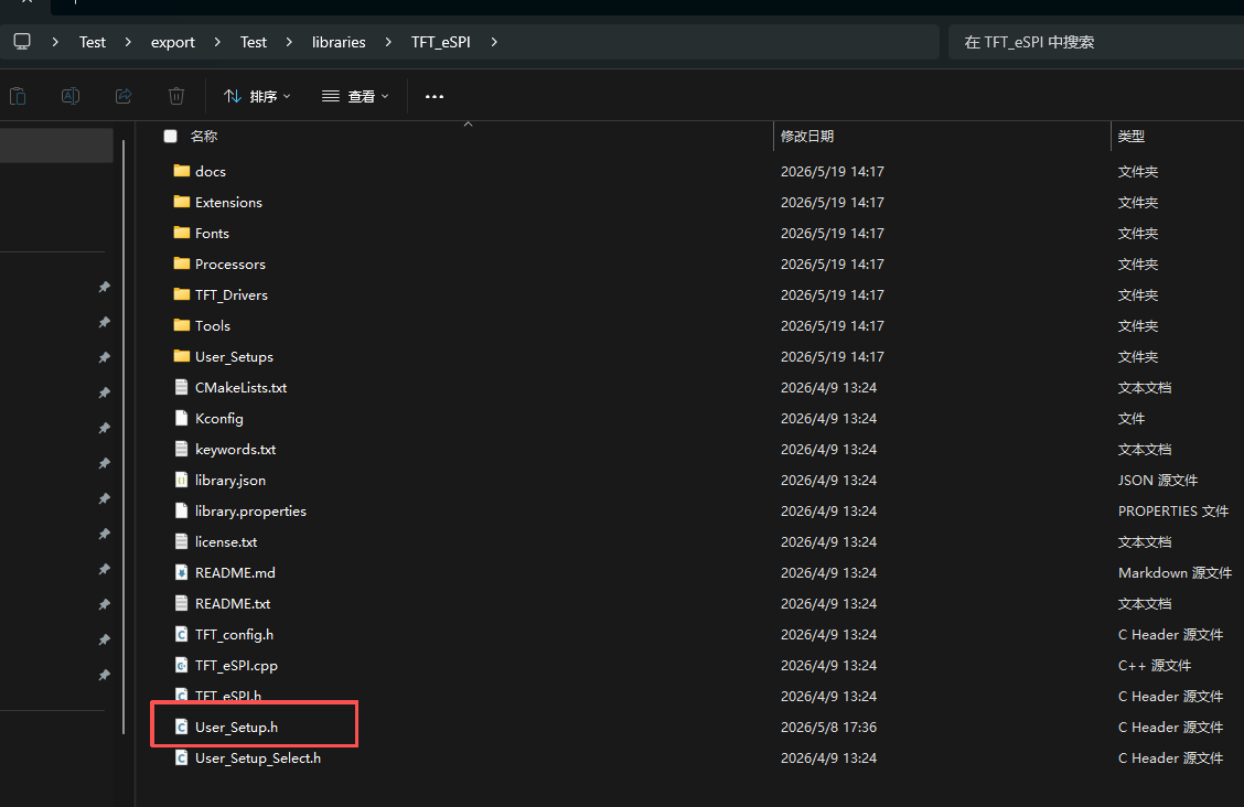Click the Kconfig file icon
1244x807 pixels.
pos(181,418)
